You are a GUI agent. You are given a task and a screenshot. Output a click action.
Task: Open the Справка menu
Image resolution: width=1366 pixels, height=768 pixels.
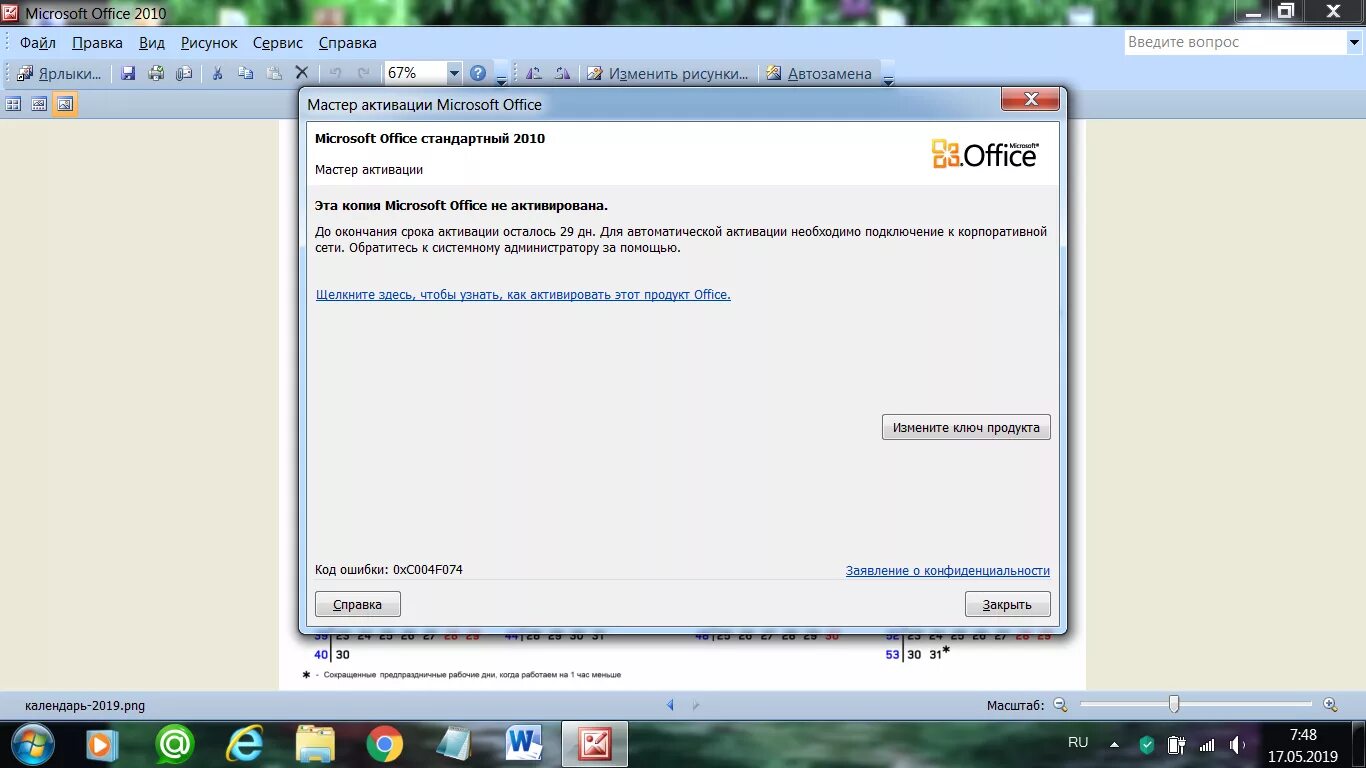[347, 43]
